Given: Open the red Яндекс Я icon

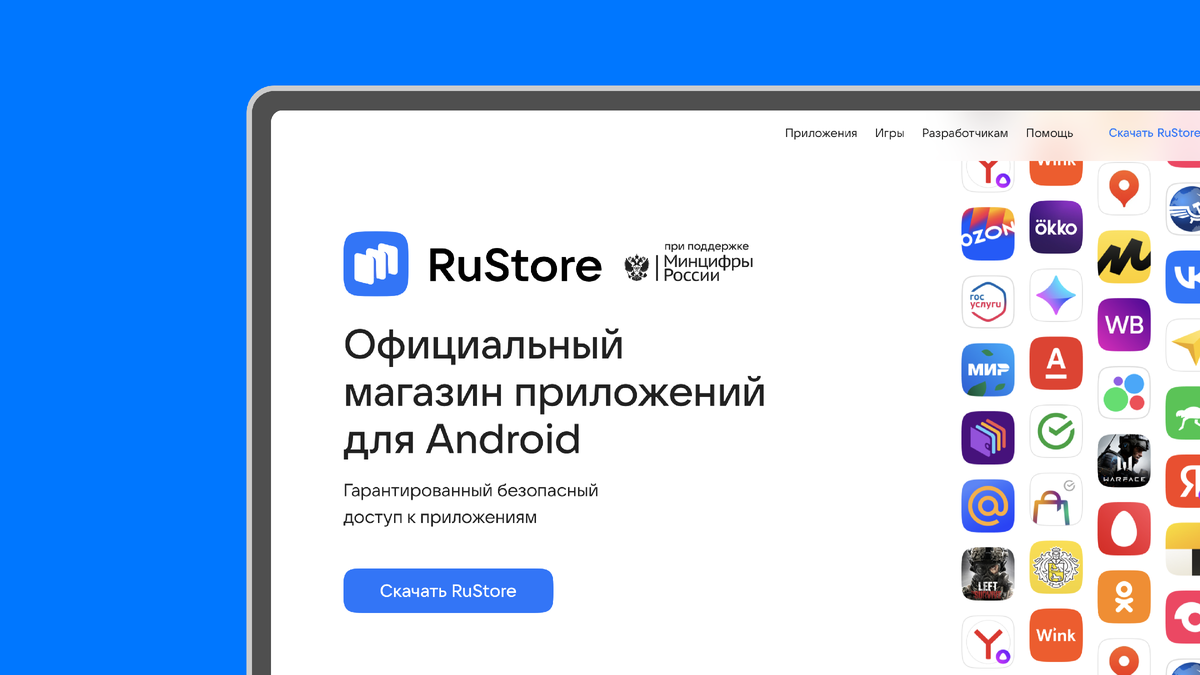Looking at the screenshot, I should 1183,481.
